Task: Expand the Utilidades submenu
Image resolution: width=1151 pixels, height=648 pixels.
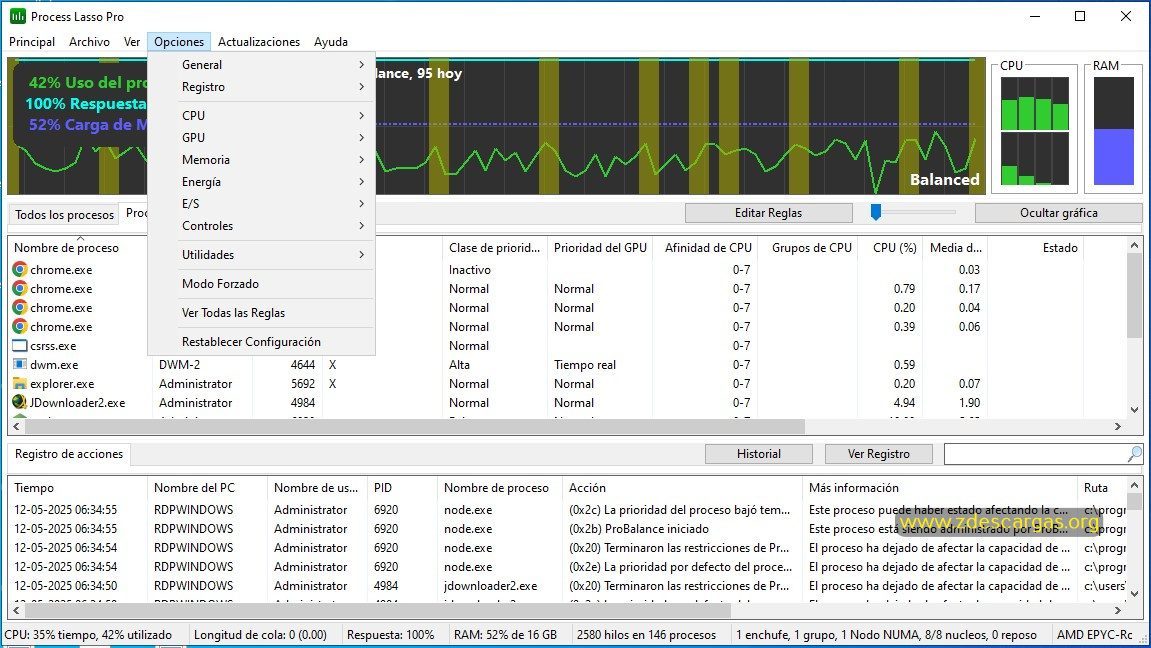Action: (x=261, y=255)
